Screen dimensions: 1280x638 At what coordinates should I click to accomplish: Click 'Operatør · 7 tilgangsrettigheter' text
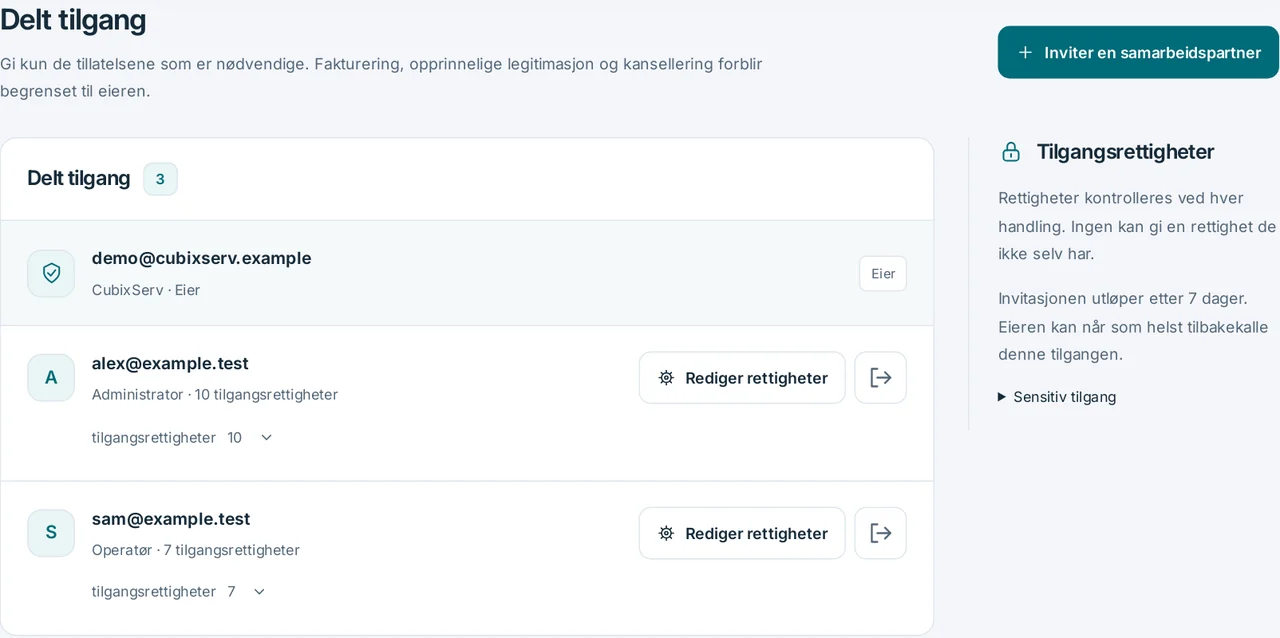pos(196,550)
